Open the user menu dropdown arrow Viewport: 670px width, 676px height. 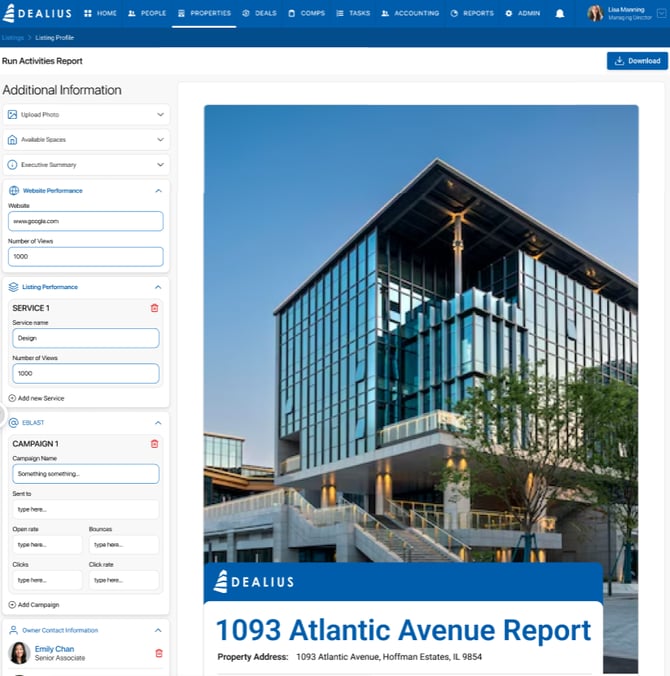click(661, 13)
